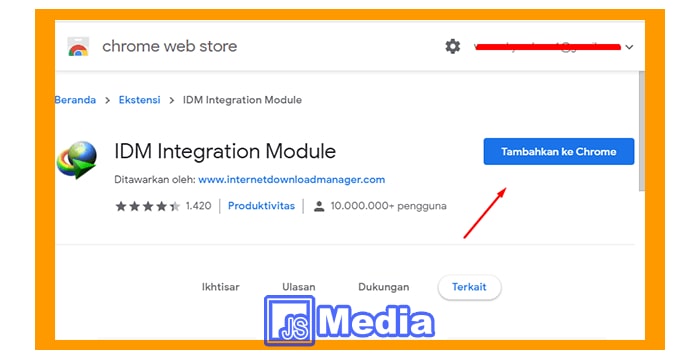Switch to the Ikhtisar tab
The width and height of the screenshot is (700, 360).
221,287
